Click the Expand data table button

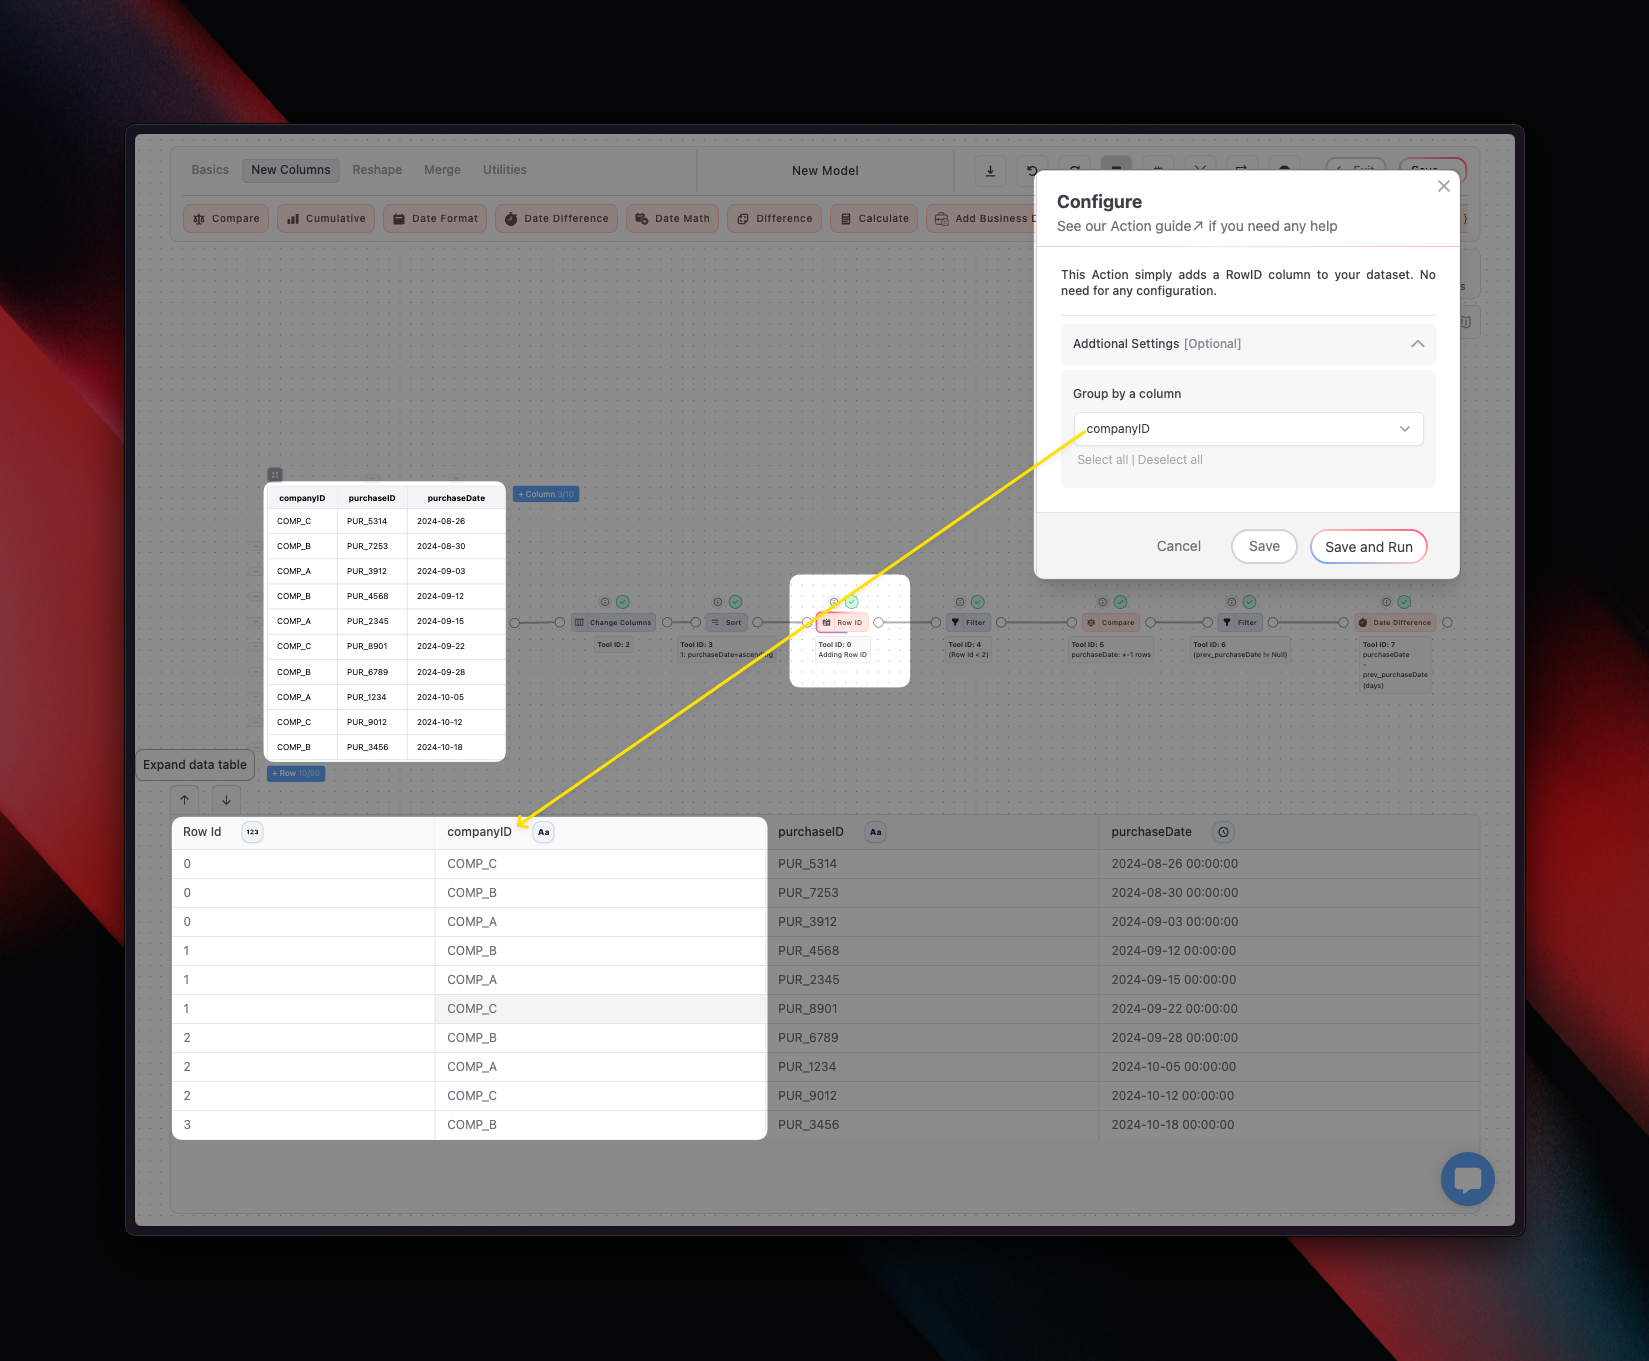[x=195, y=765]
